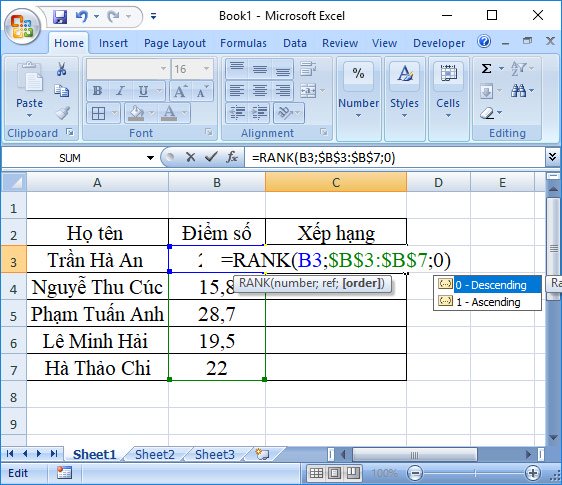562x485 pixels.
Task: Click the Format Painter brush icon
Action: point(62,113)
